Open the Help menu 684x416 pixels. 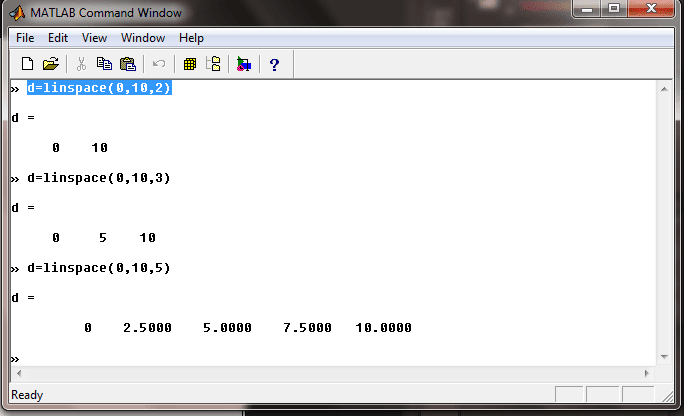pos(191,38)
